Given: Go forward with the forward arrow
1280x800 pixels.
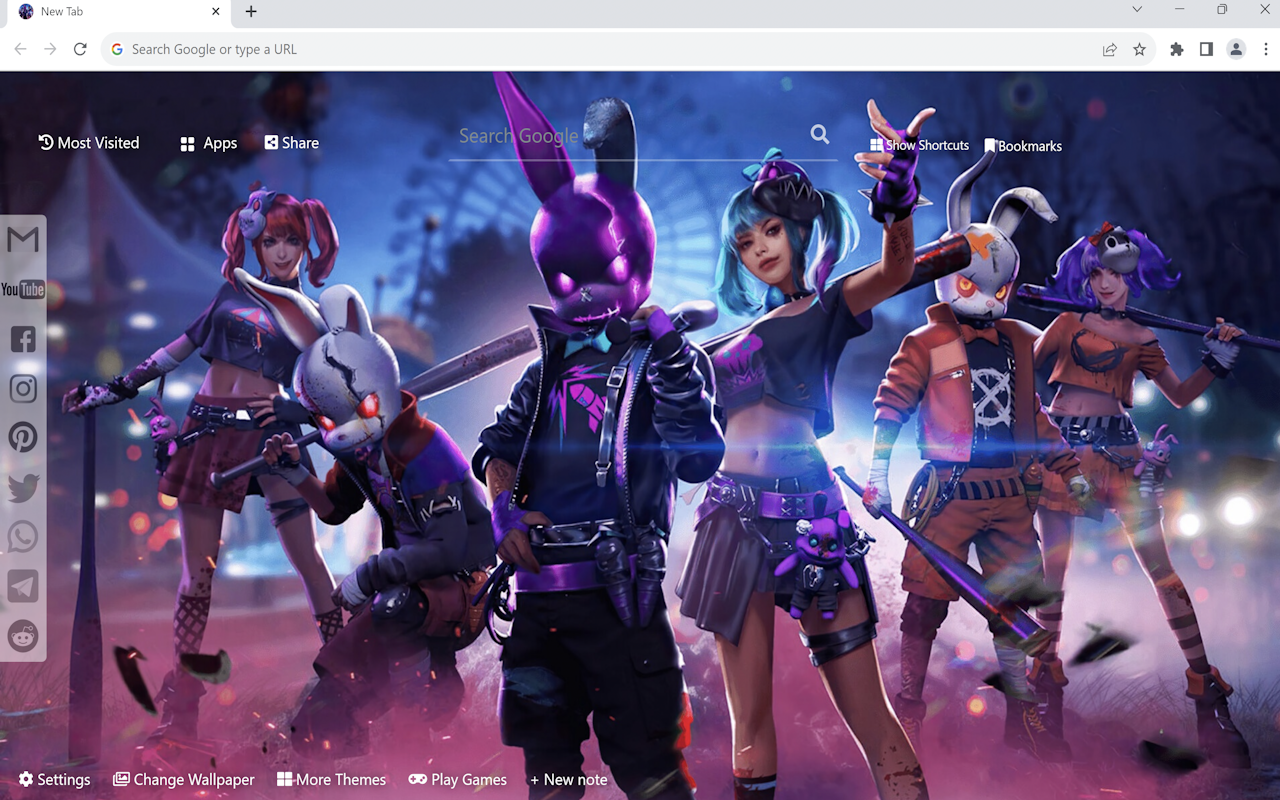Looking at the screenshot, I should (x=50, y=49).
